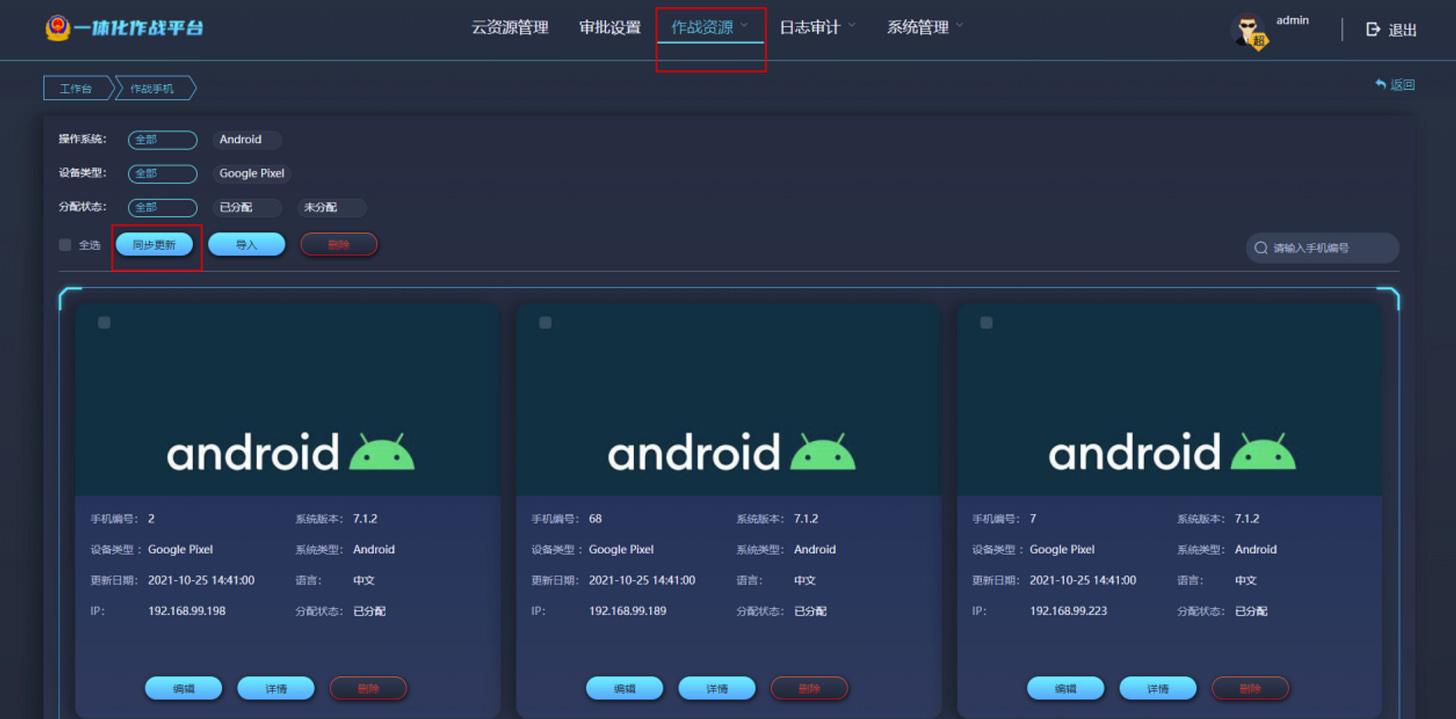Open the 审批设置 menu
The height and width of the screenshot is (719, 1456).
tap(610, 28)
